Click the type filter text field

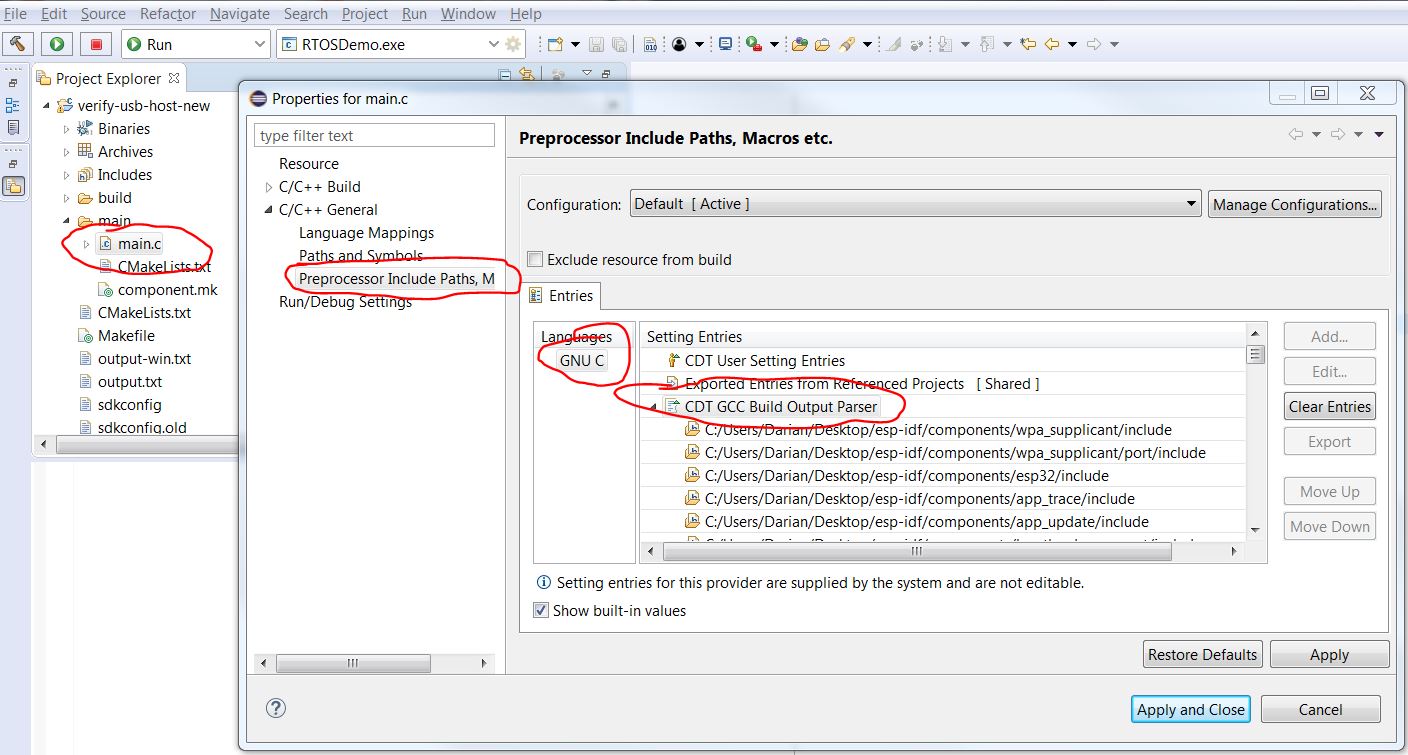point(375,135)
